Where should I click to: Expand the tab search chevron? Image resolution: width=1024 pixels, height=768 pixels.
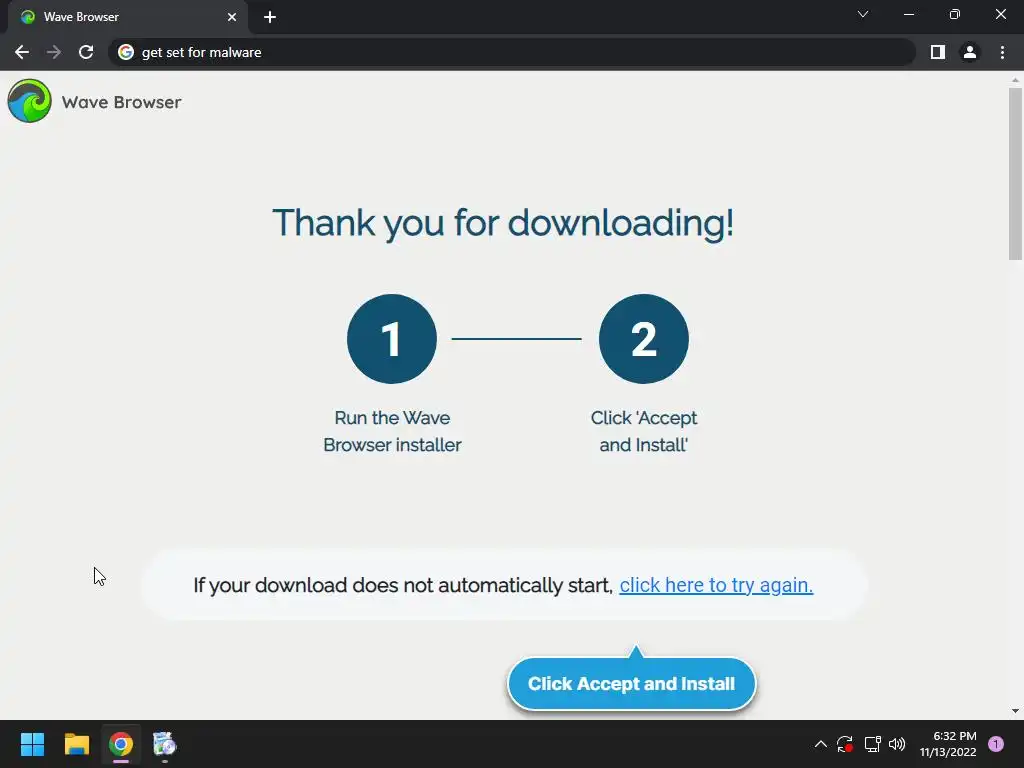coord(863,14)
